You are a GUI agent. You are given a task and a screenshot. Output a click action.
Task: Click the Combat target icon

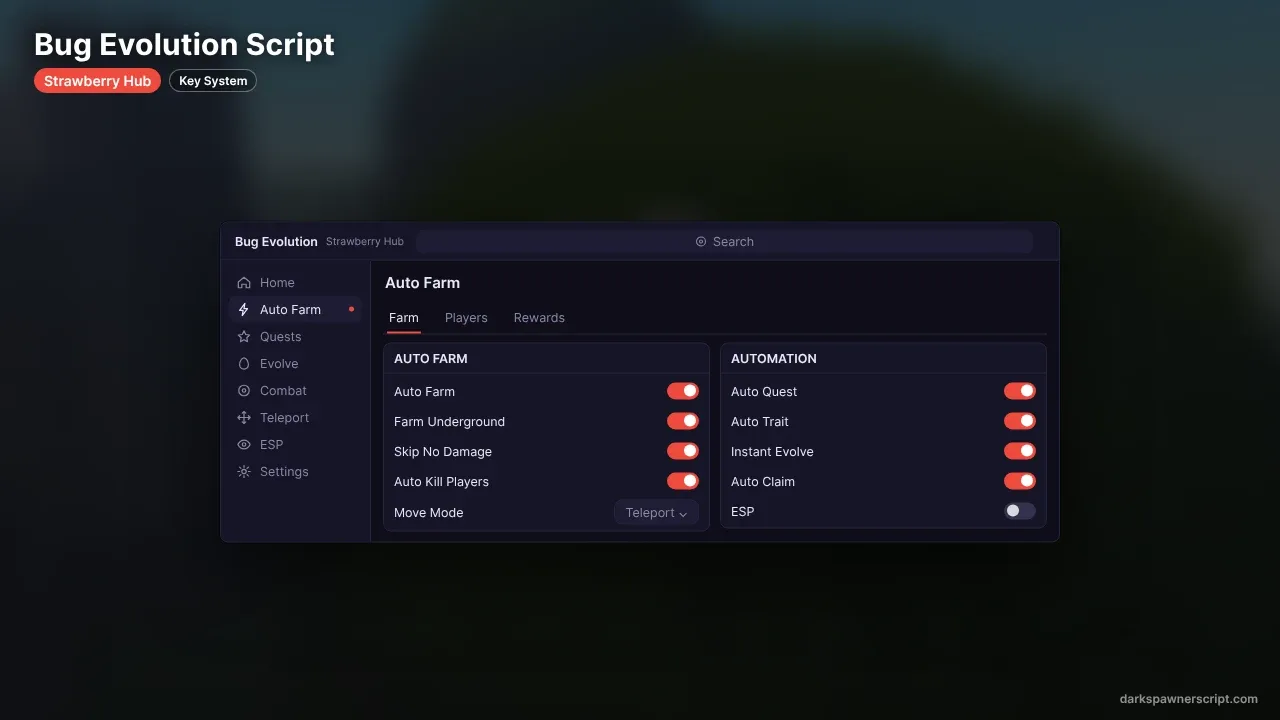pyautogui.click(x=244, y=391)
